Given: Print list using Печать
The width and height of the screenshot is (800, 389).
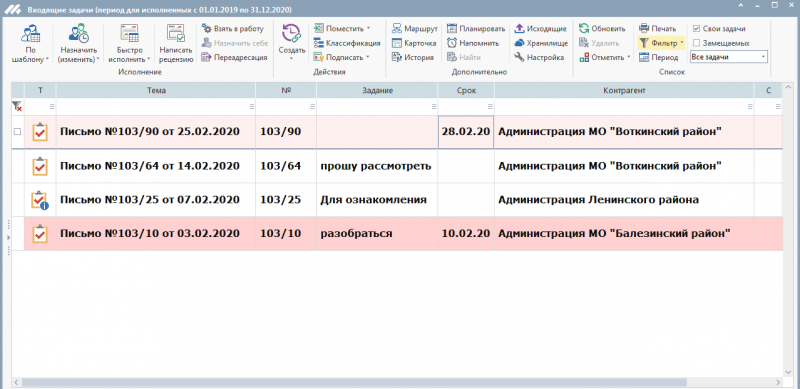Looking at the screenshot, I should click(658, 29).
